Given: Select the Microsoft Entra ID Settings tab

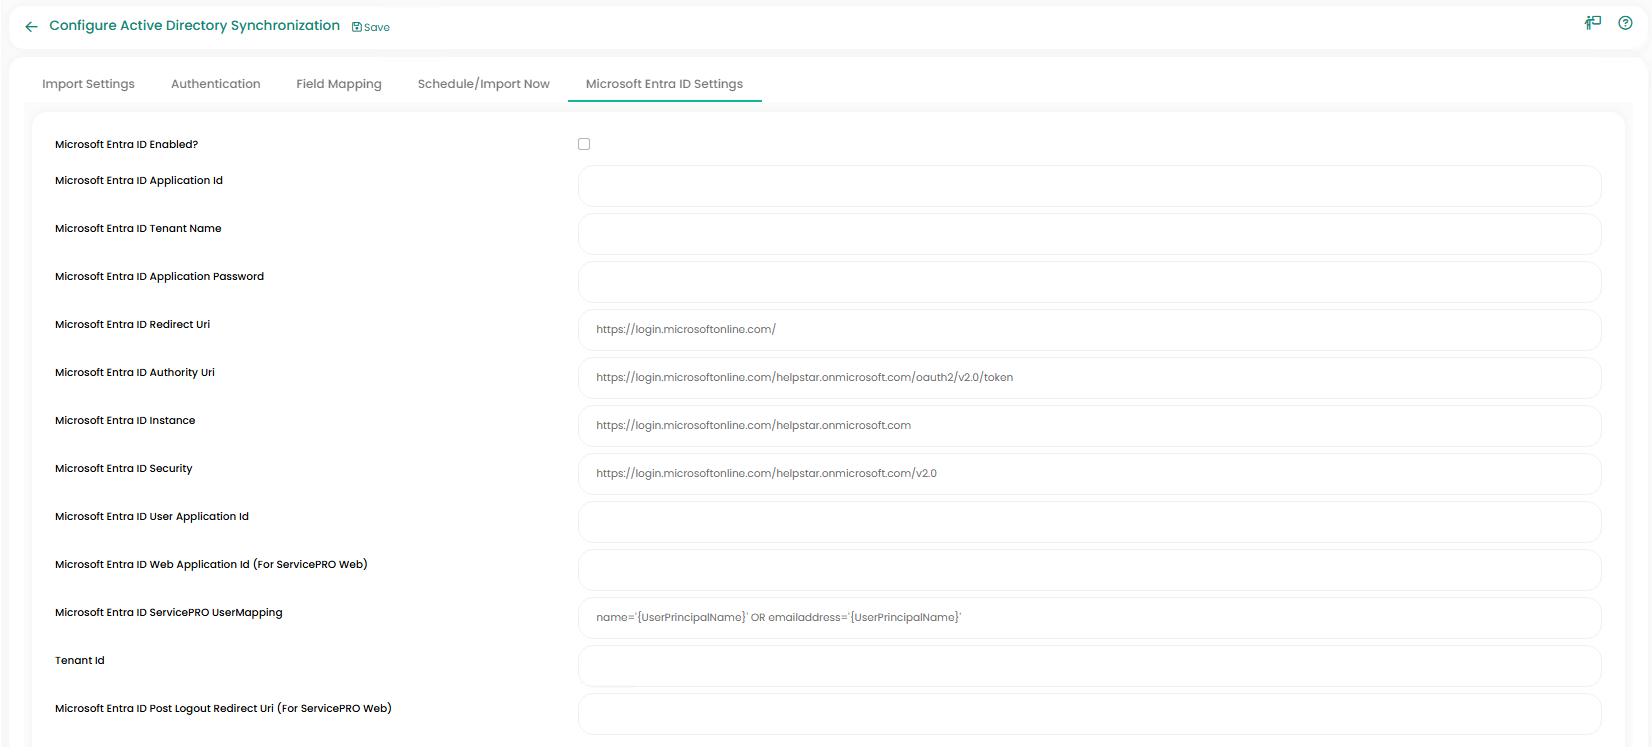Looking at the screenshot, I should pos(664,84).
